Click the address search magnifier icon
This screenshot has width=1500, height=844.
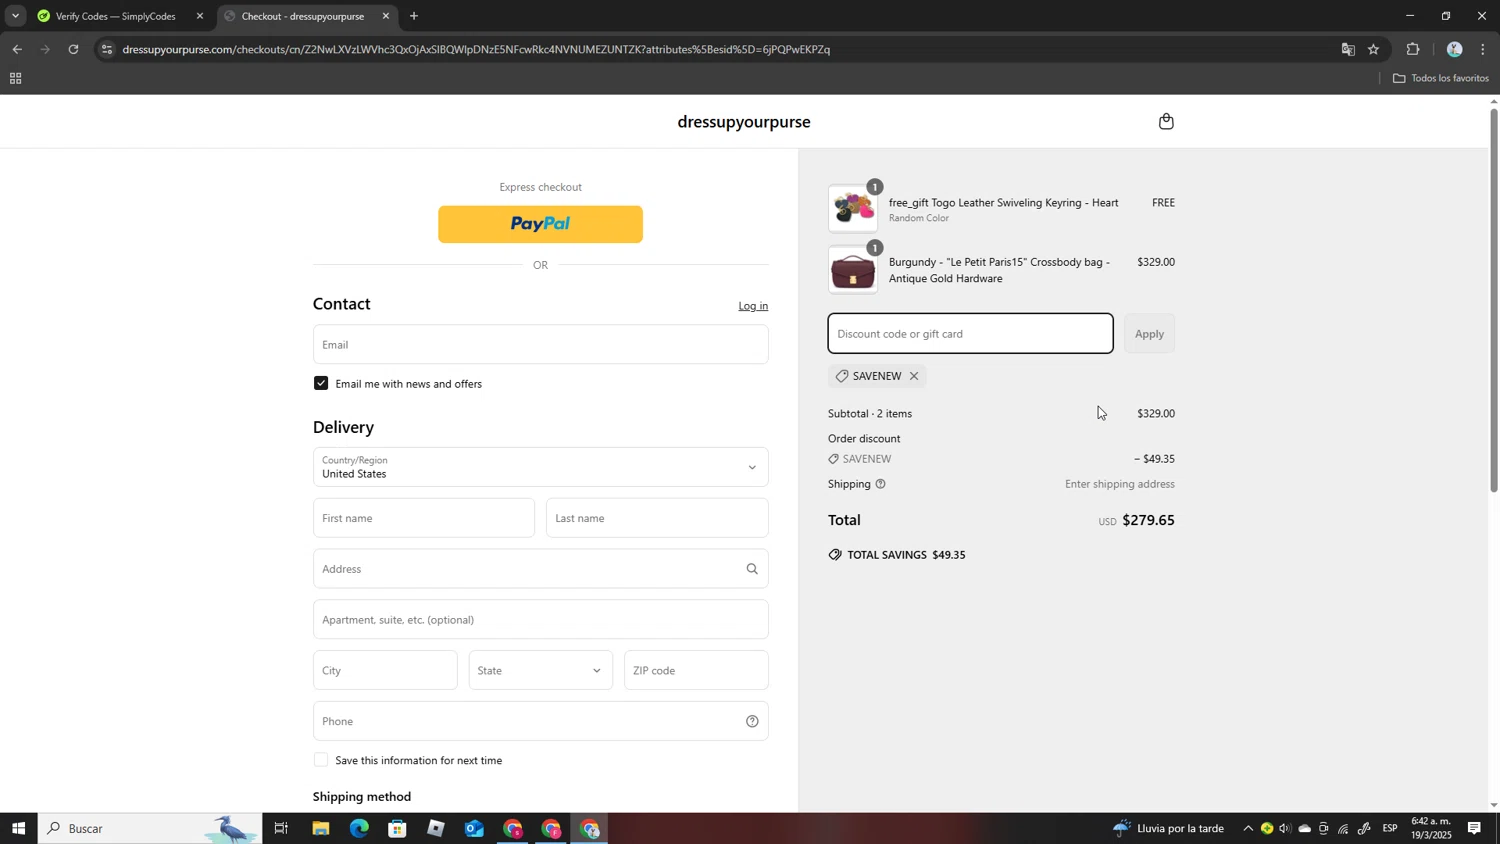coord(752,569)
